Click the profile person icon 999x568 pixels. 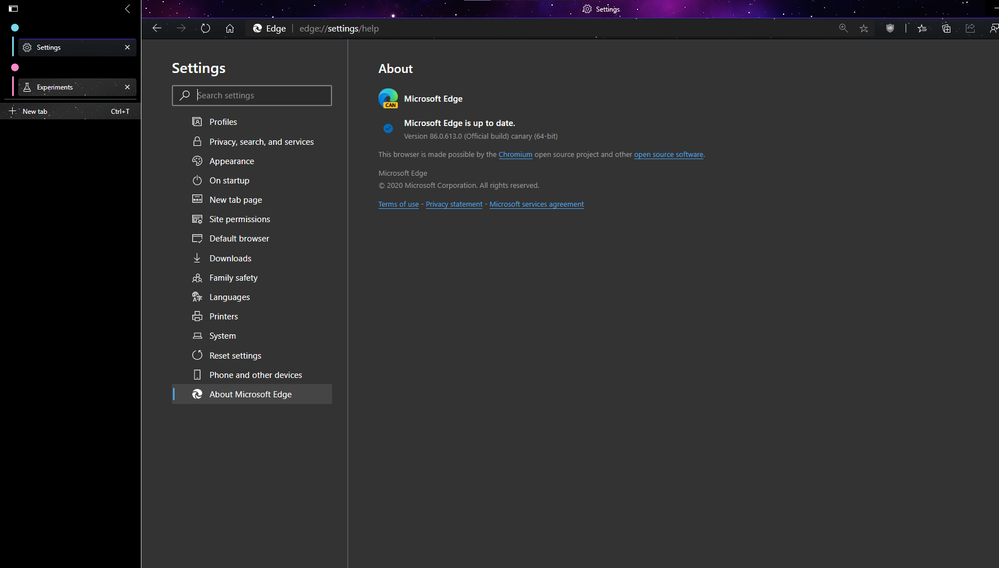[x=993, y=28]
